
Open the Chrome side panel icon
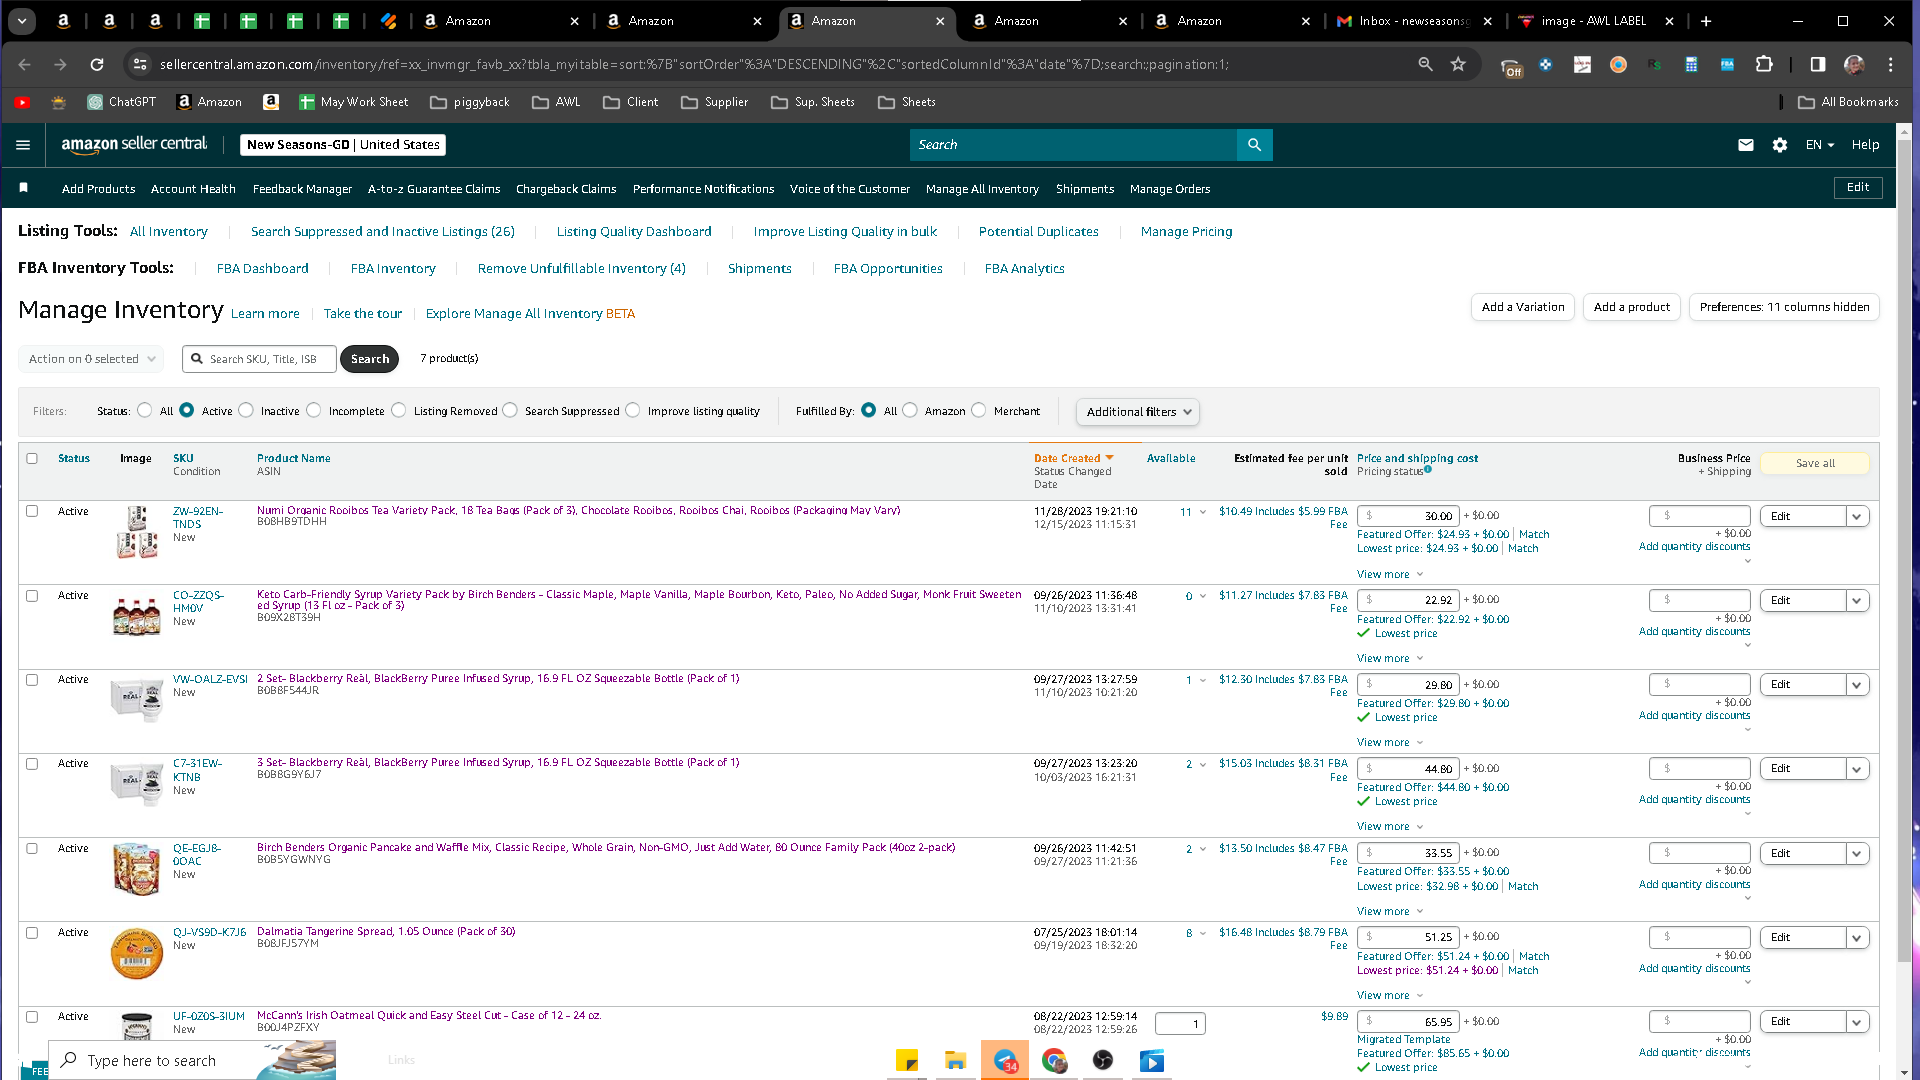pos(1818,65)
